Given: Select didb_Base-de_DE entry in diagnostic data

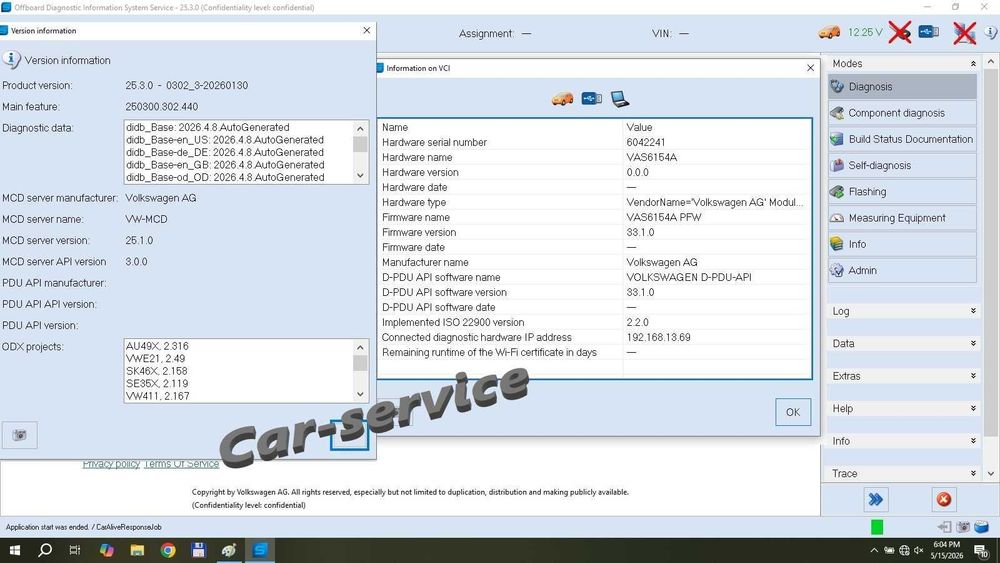Looking at the screenshot, I should click(224, 152).
